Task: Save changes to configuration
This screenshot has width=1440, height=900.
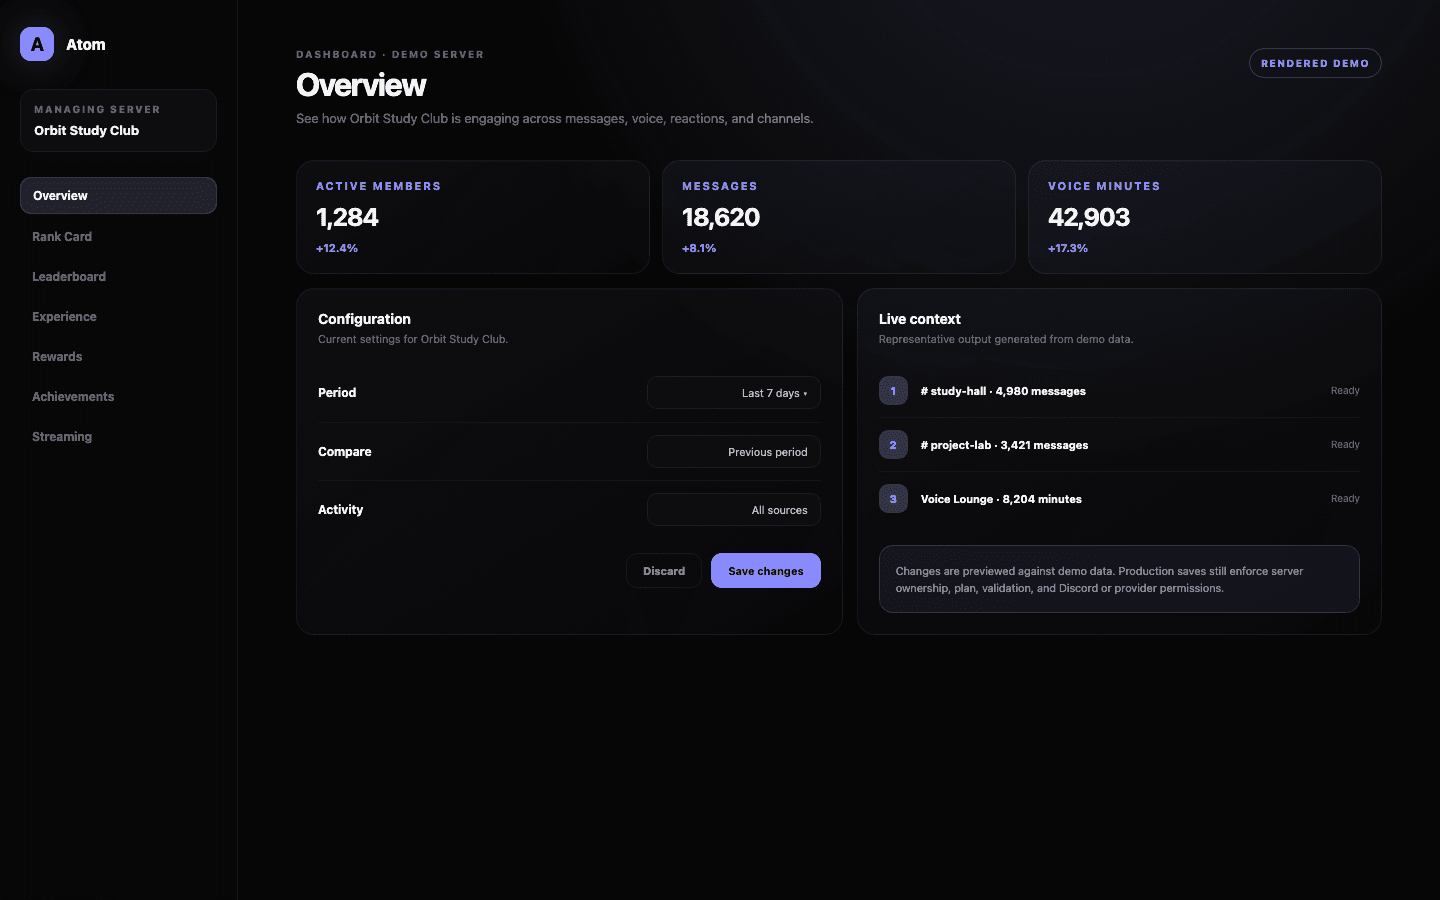Action: (x=766, y=571)
